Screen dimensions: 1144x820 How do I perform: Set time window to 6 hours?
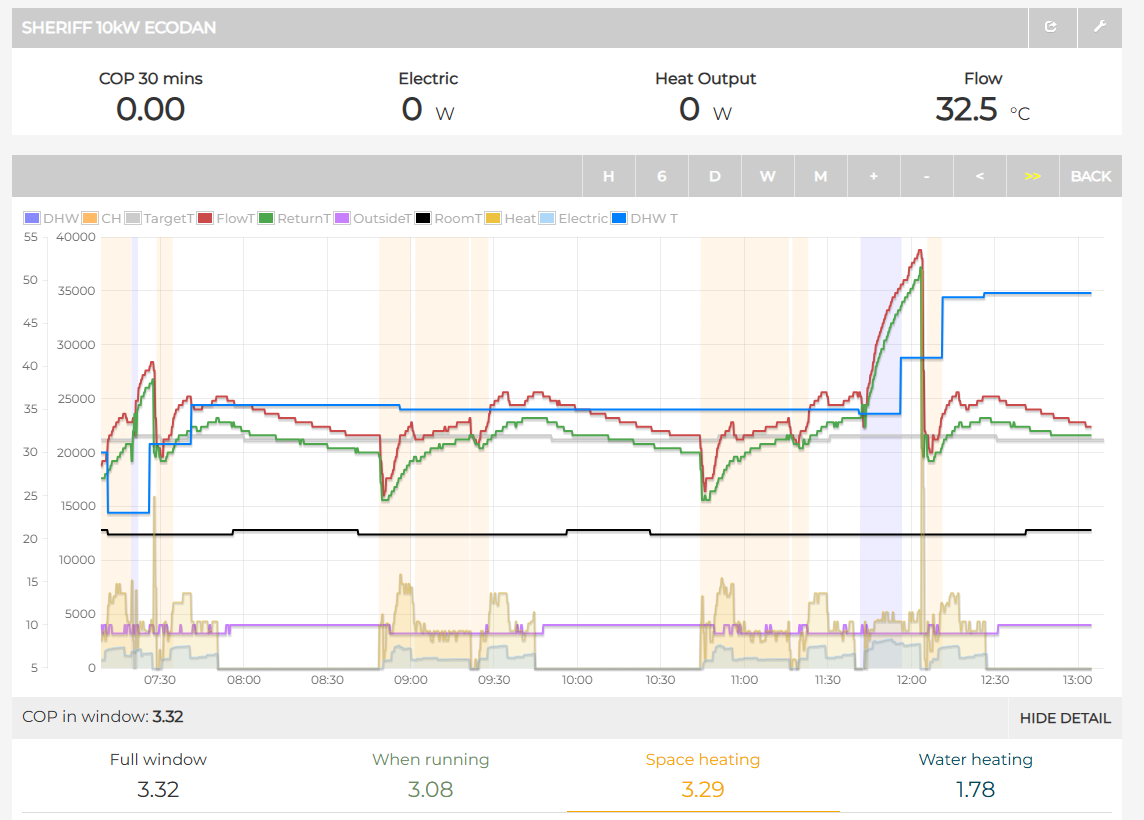(x=661, y=176)
